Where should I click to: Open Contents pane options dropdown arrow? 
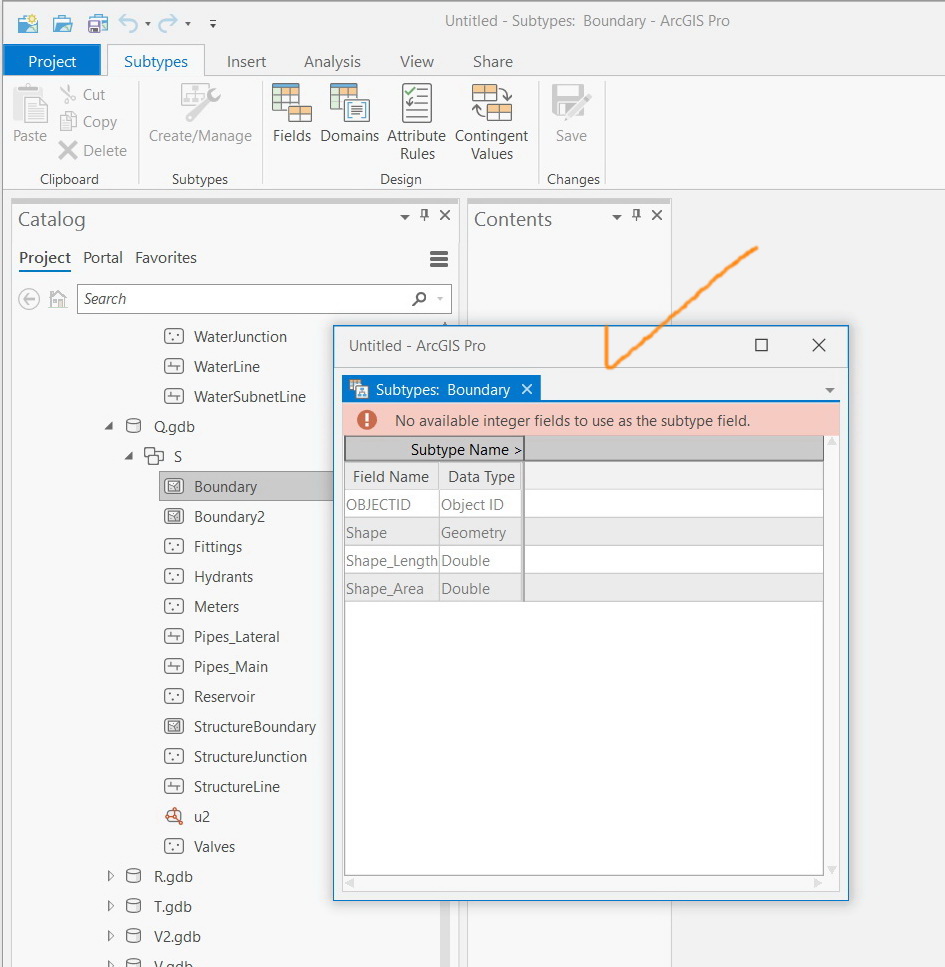(x=616, y=216)
